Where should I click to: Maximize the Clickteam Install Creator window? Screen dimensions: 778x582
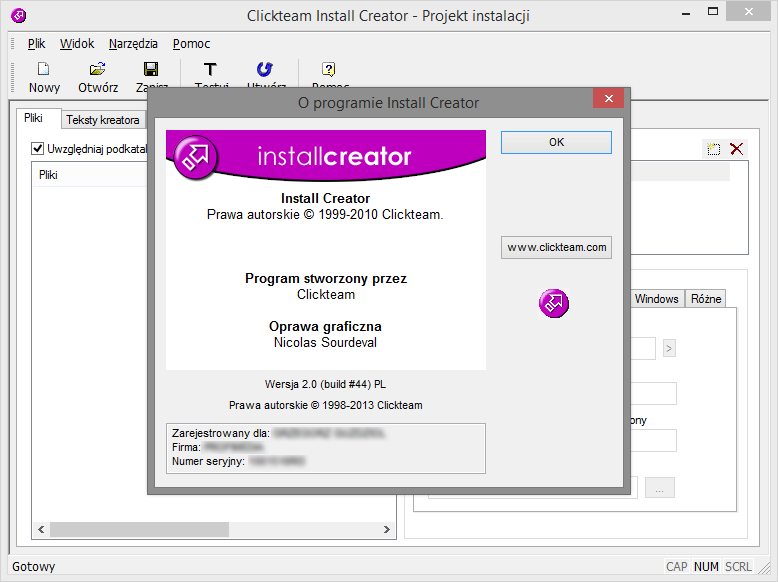click(x=713, y=12)
